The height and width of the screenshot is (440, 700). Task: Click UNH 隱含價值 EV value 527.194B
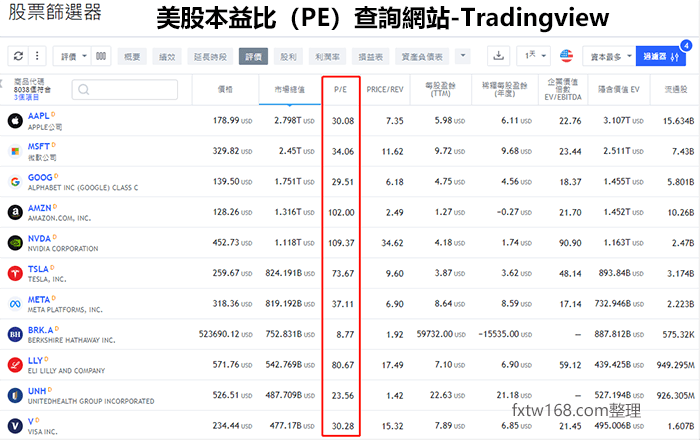coord(612,395)
